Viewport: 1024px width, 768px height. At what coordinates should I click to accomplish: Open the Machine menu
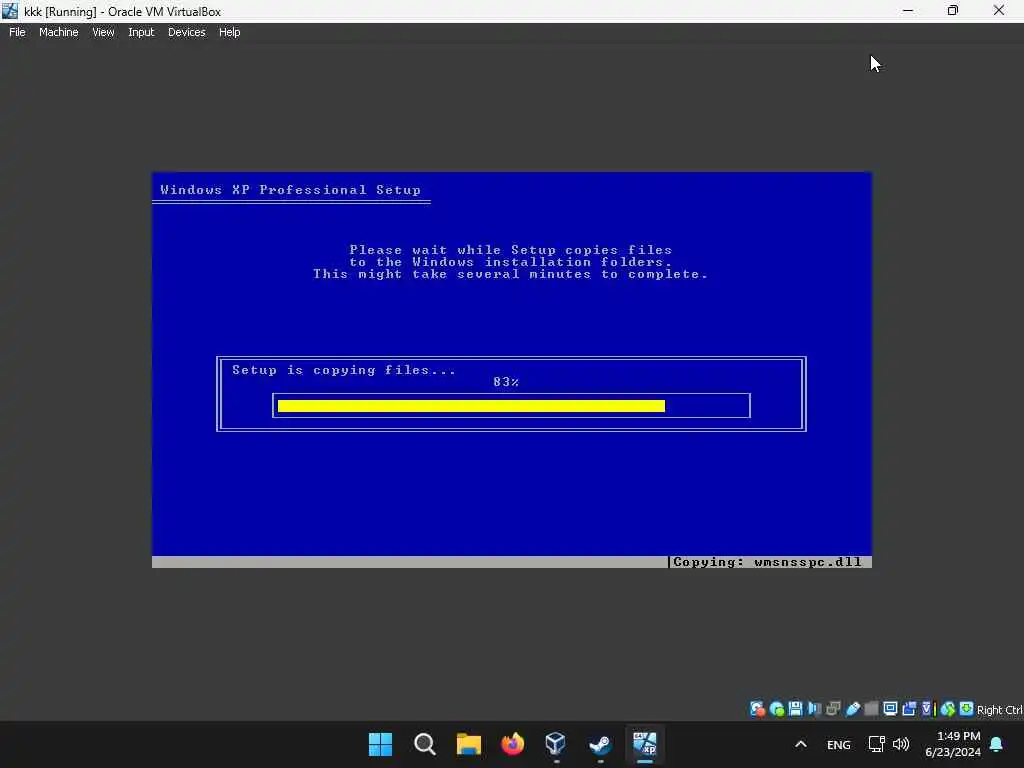click(58, 32)
